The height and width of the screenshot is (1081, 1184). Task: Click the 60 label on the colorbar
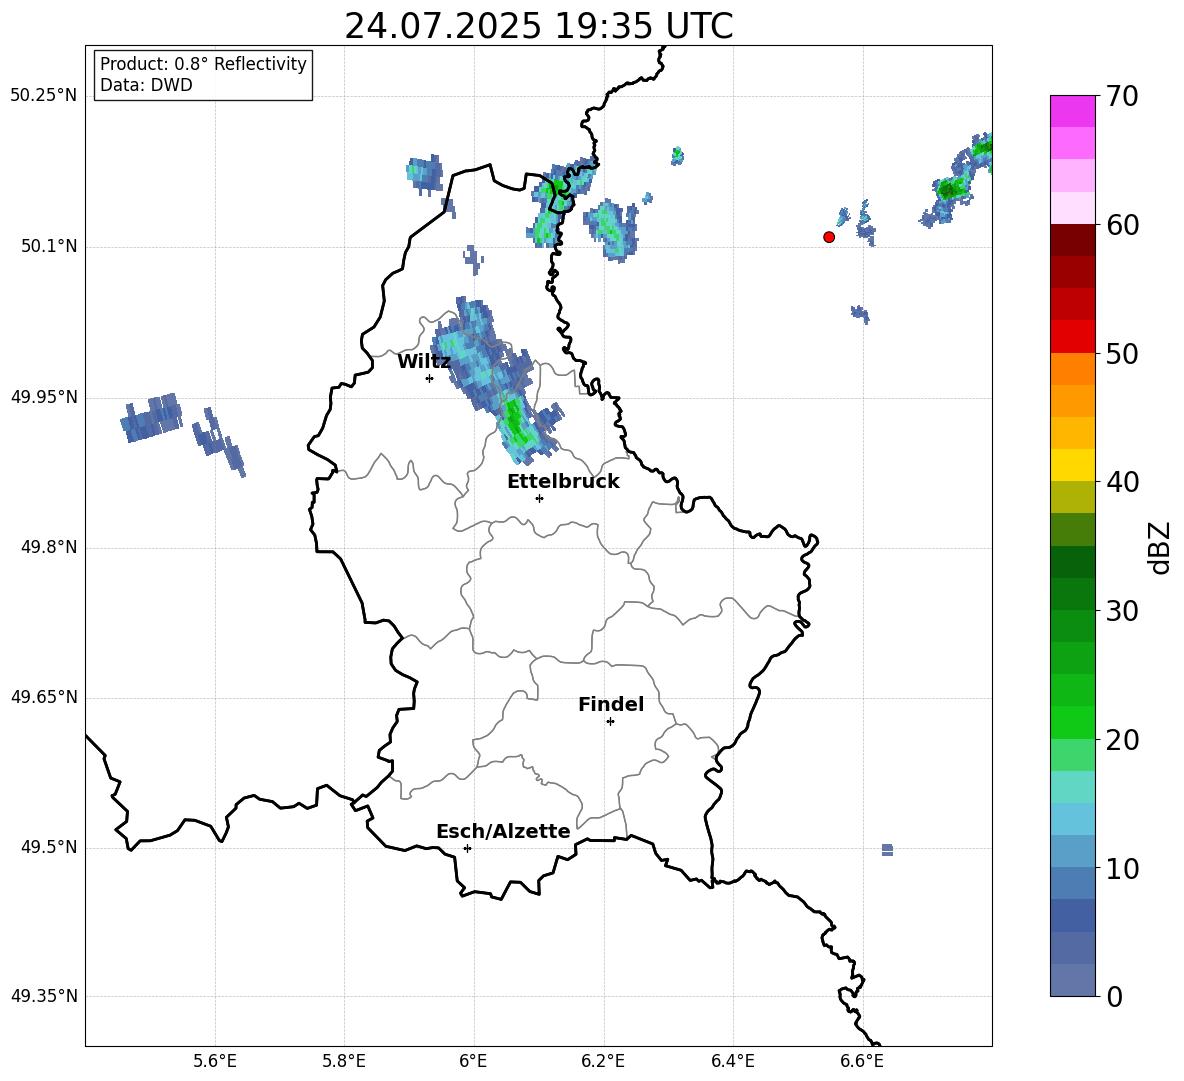click(1122, 225)
